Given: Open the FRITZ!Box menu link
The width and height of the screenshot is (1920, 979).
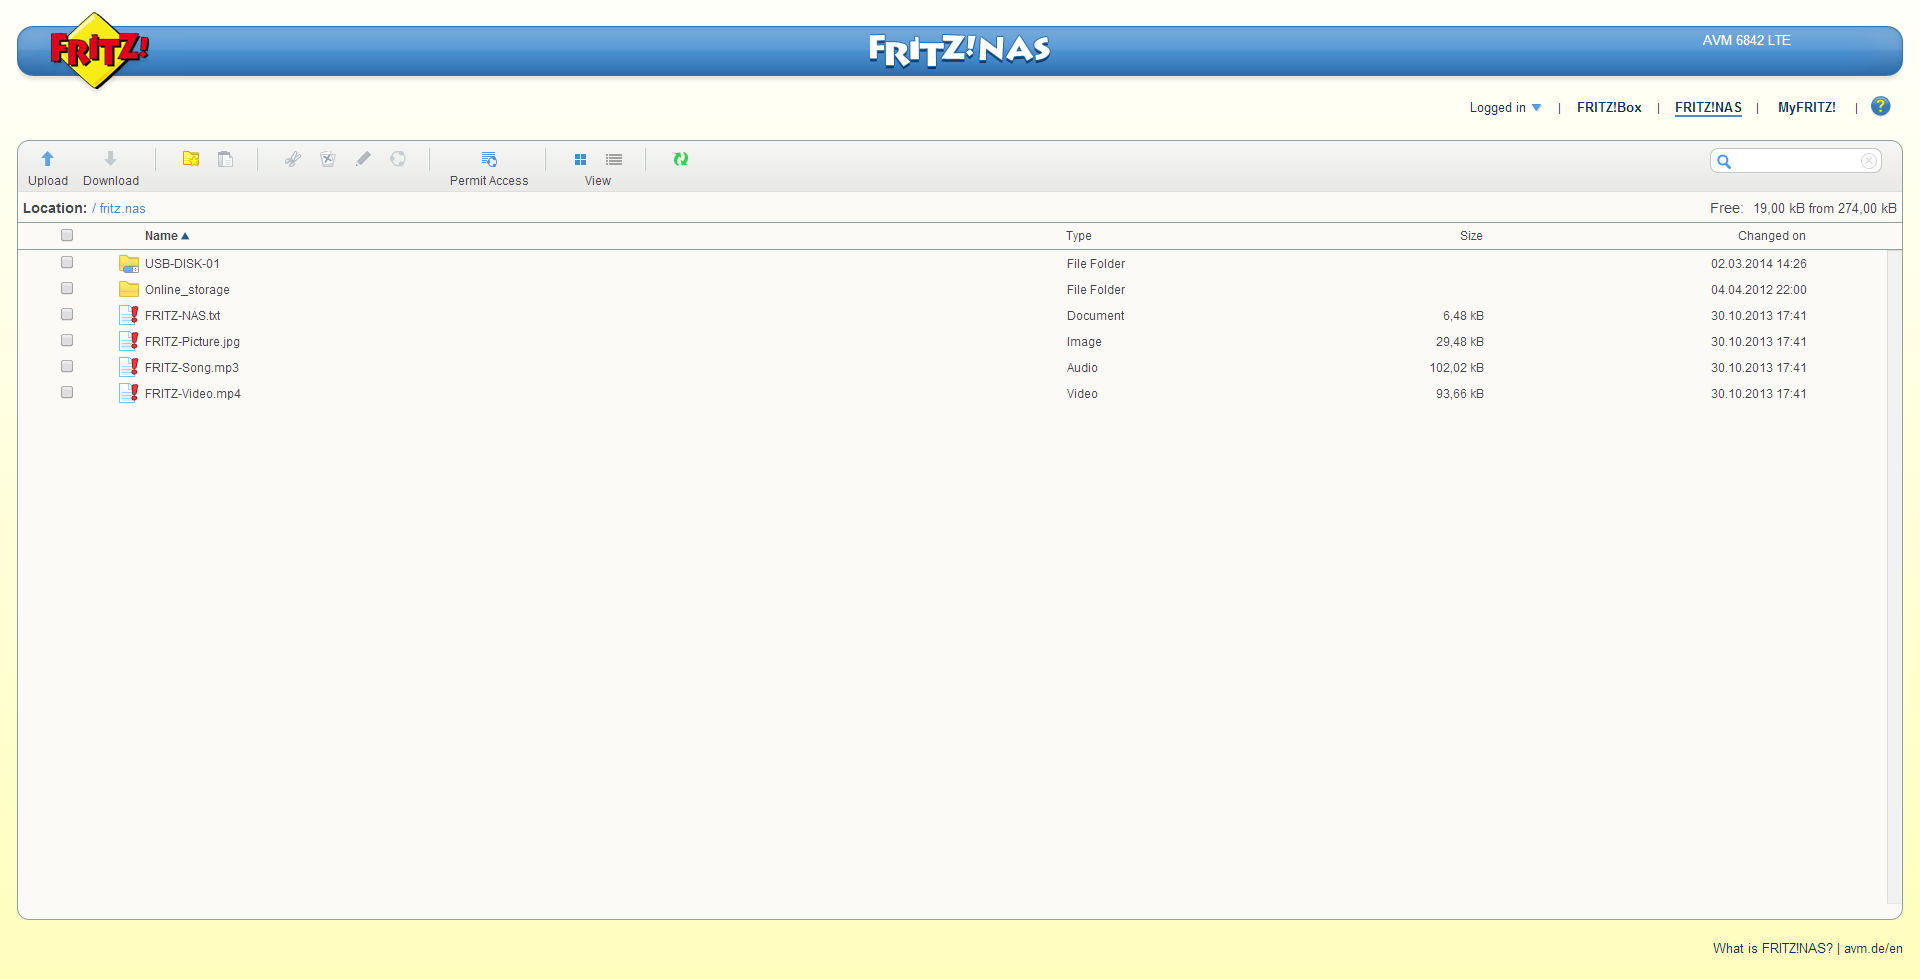Looking at the screenshot, I should click(1609, 108).
